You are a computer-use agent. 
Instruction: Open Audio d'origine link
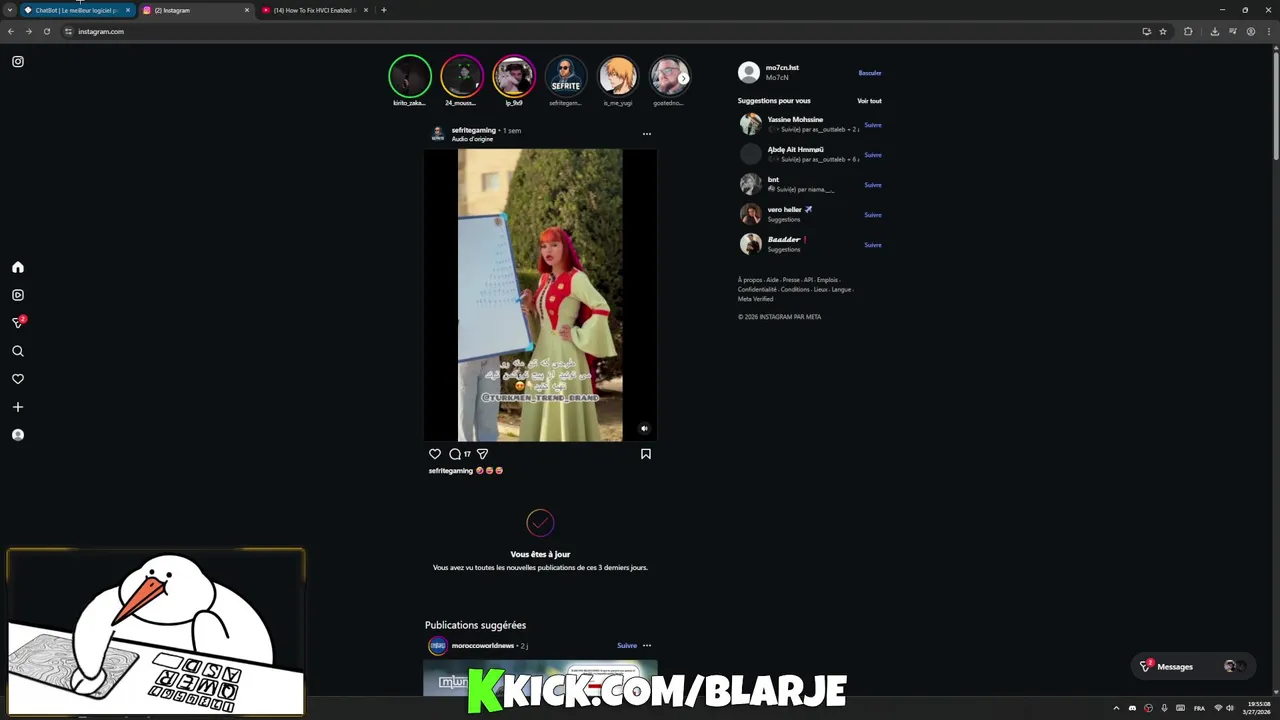coord(472,139)
